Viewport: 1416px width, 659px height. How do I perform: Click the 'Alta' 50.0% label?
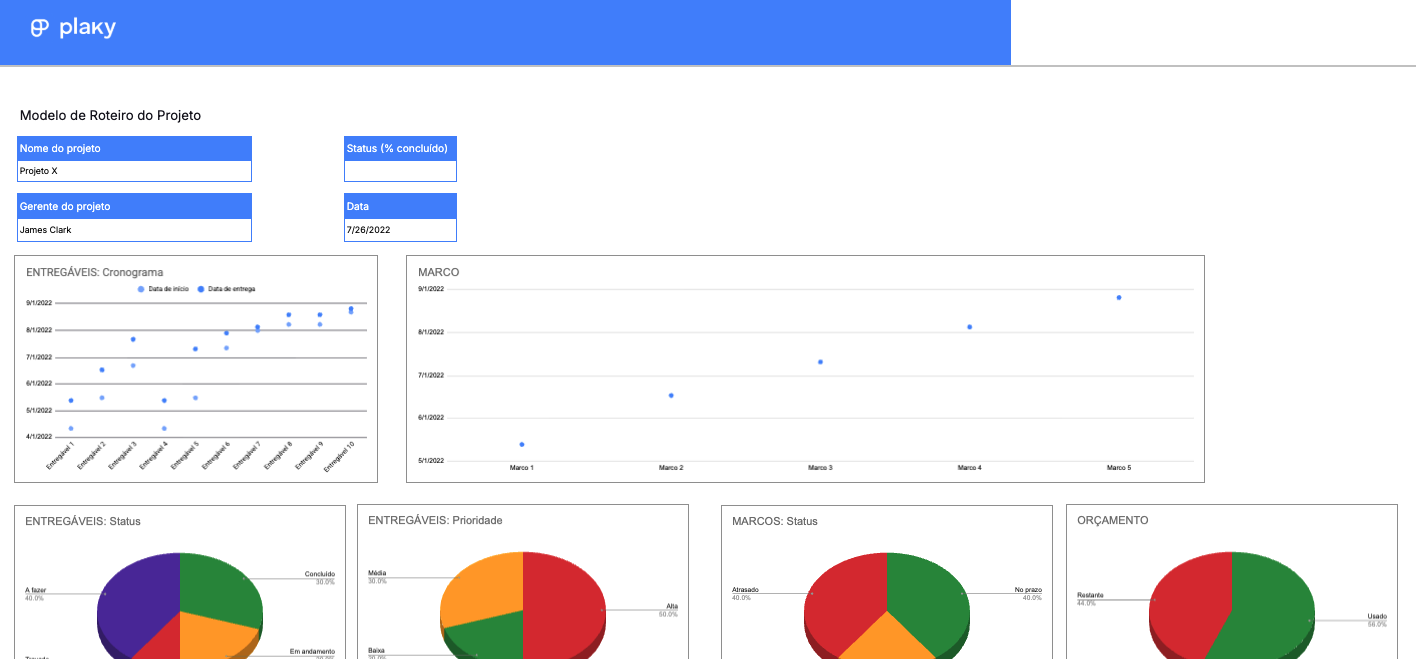[x=668, y=610]
